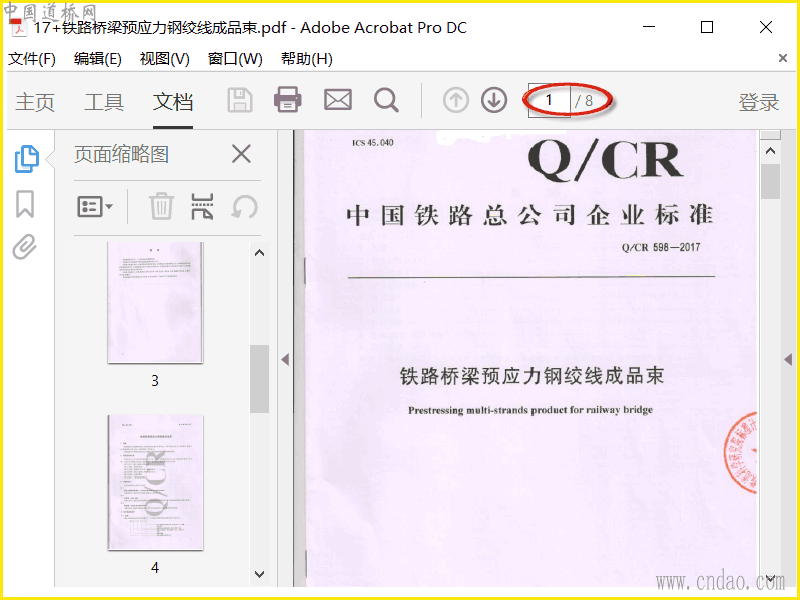The height and width of the screenshot is (600, 800).
Task: Open the Attachments paperclip icon
Action: [25, 247]
